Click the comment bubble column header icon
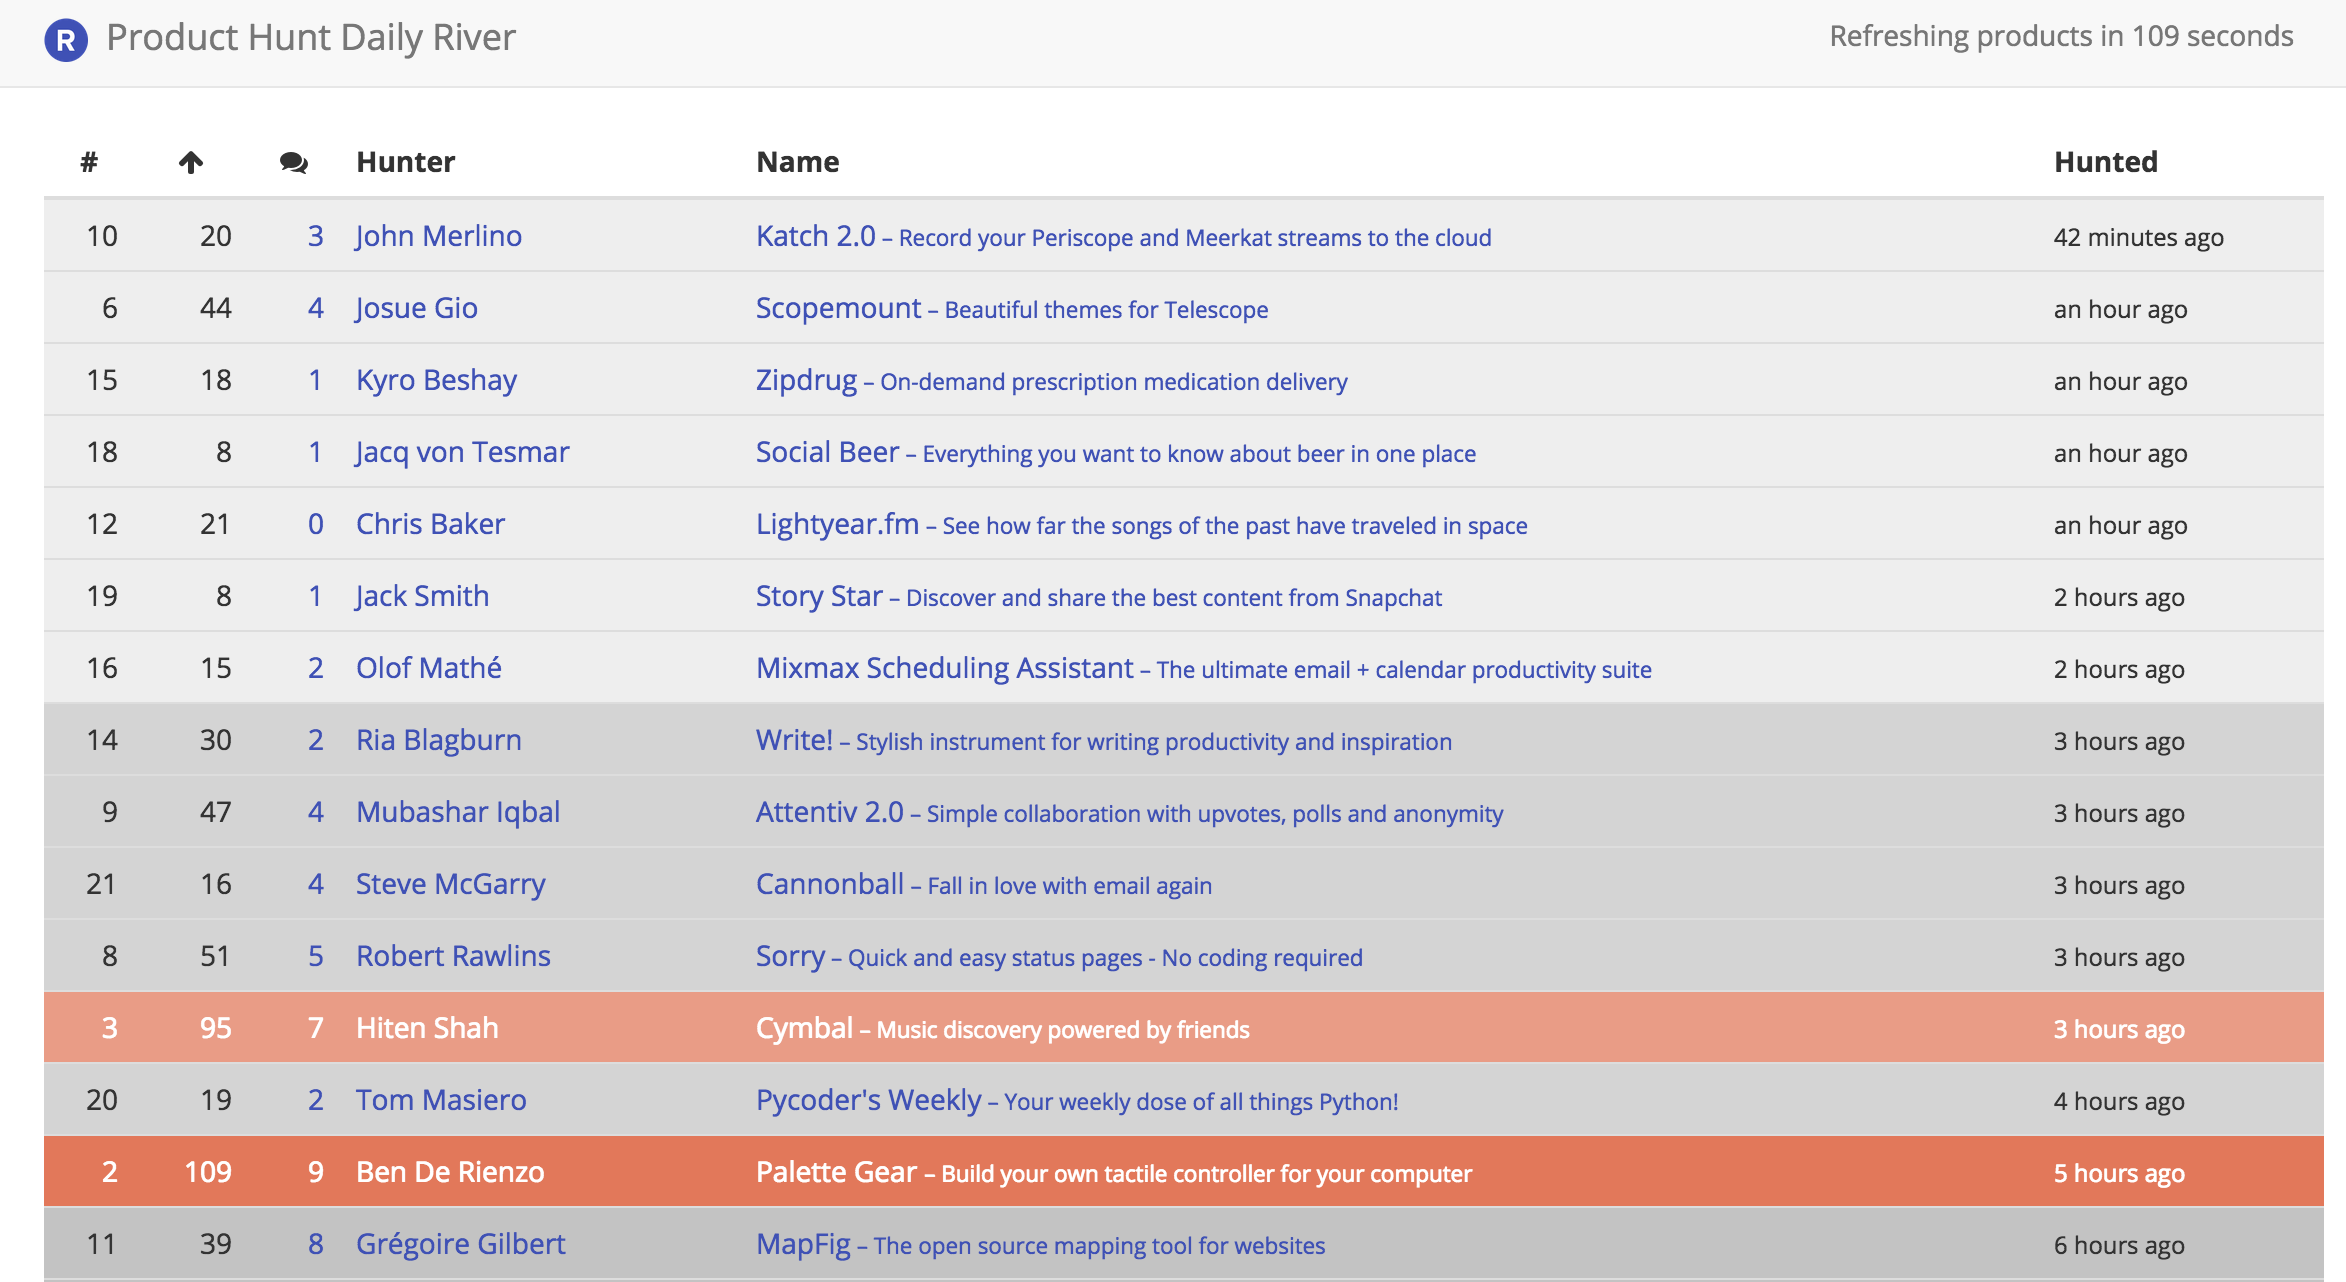 pyautogui.click(x=292, y=162)
